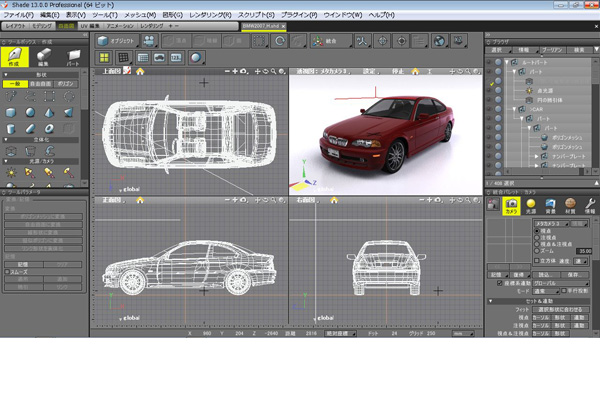Select the 視点 radio button
This screenshot has height=400, width=600.
[537, 231]
